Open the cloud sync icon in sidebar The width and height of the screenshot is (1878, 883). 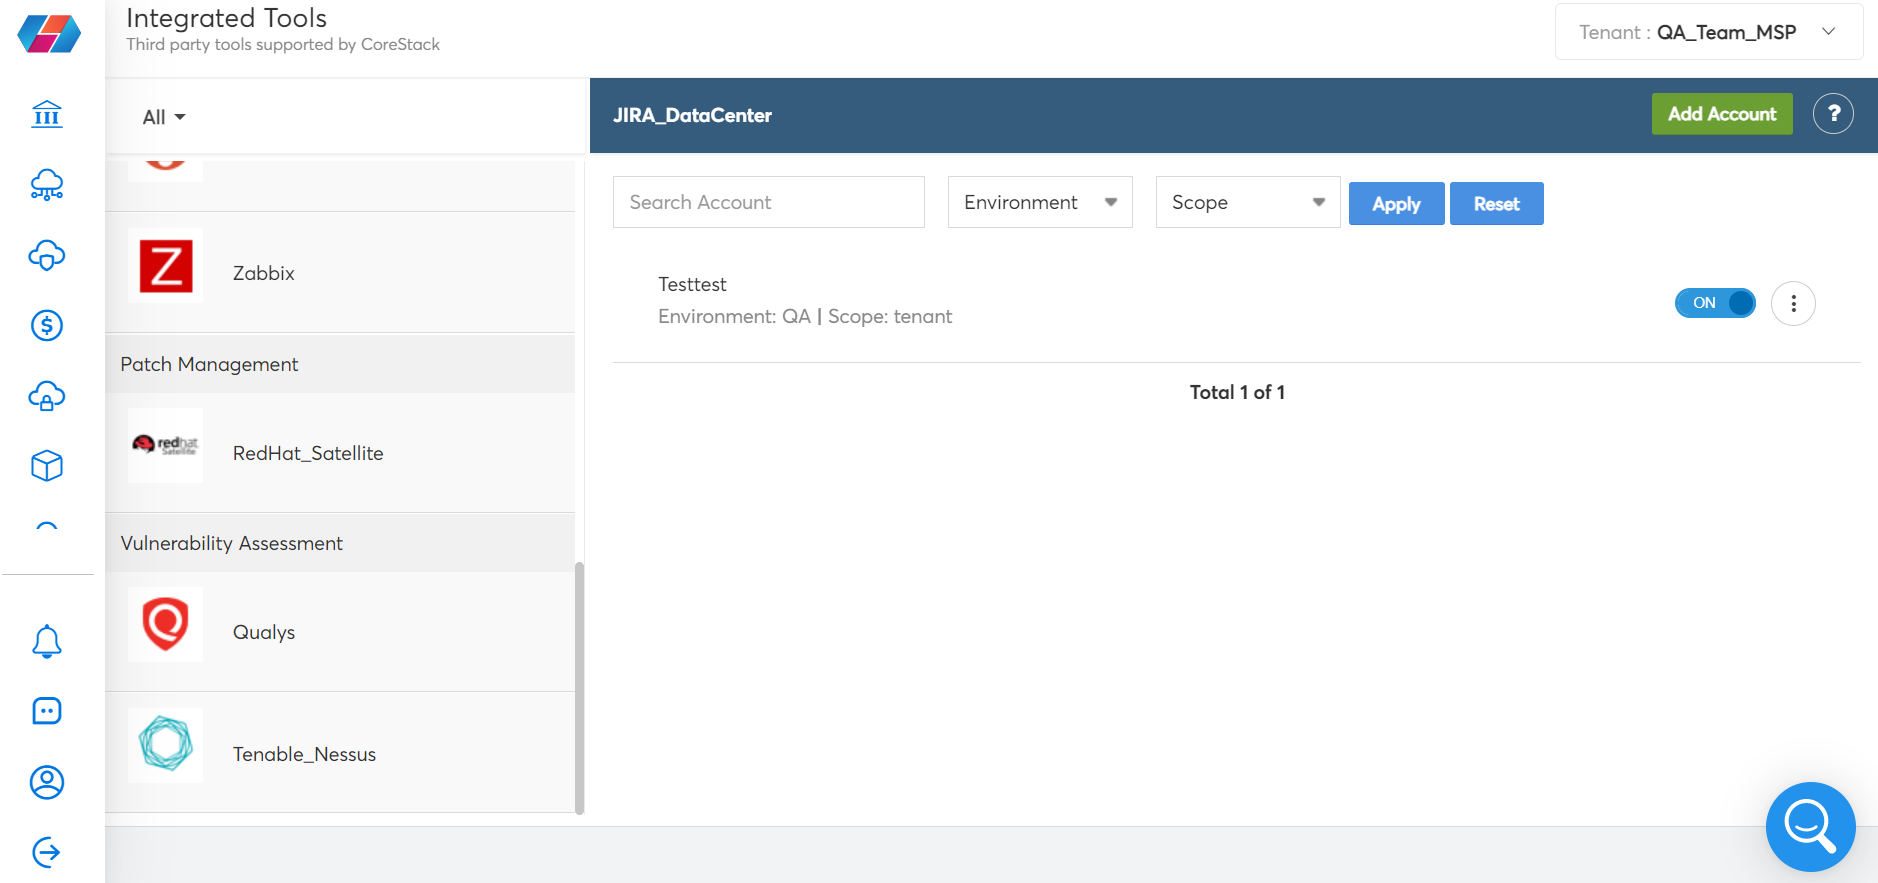47,255
